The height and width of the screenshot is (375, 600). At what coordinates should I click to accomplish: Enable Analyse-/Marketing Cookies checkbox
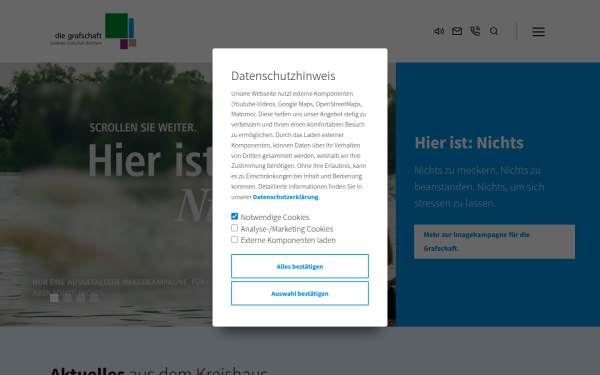pyautogui.click(x=235, y=228)
